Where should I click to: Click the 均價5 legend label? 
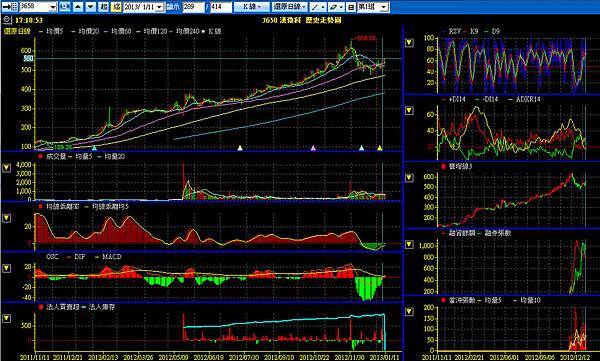[x=55, y=31]
